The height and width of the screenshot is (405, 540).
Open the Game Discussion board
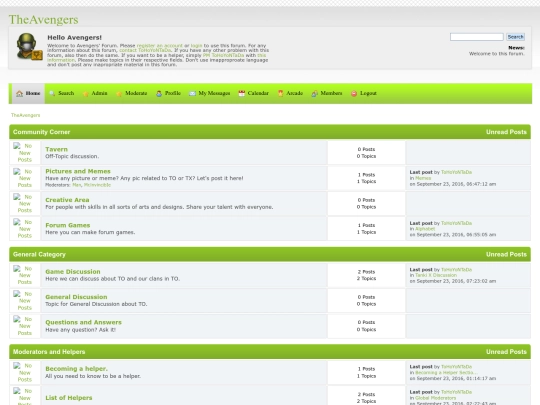[x=73, y=271]
